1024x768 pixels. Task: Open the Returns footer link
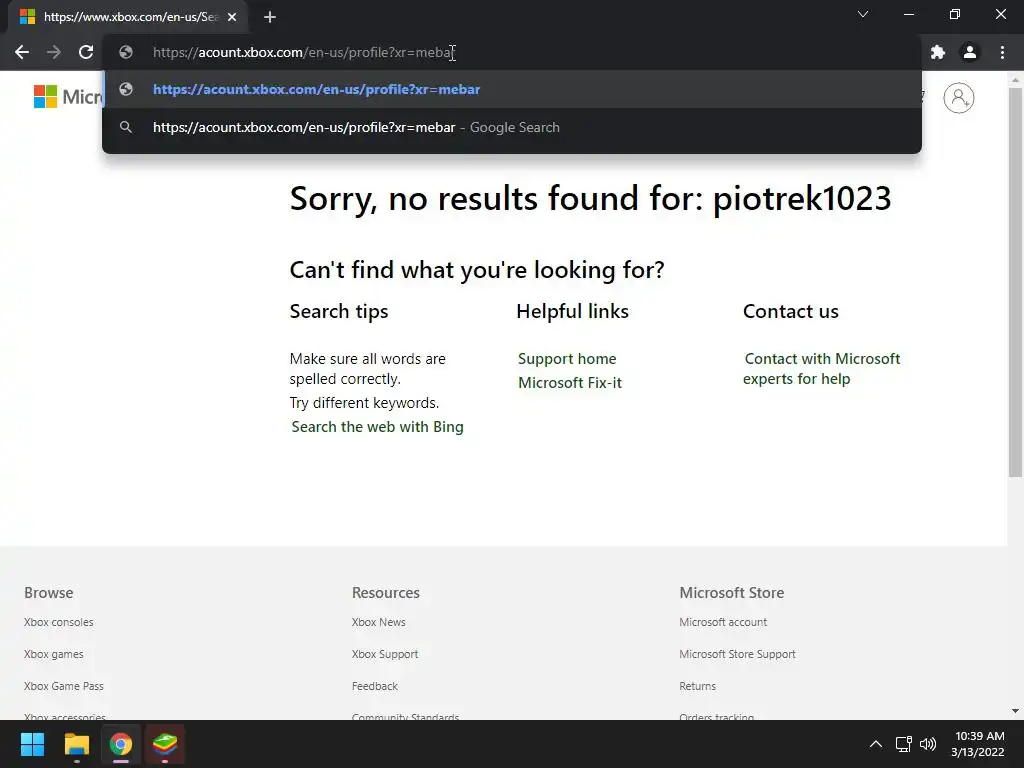point(697,686)
